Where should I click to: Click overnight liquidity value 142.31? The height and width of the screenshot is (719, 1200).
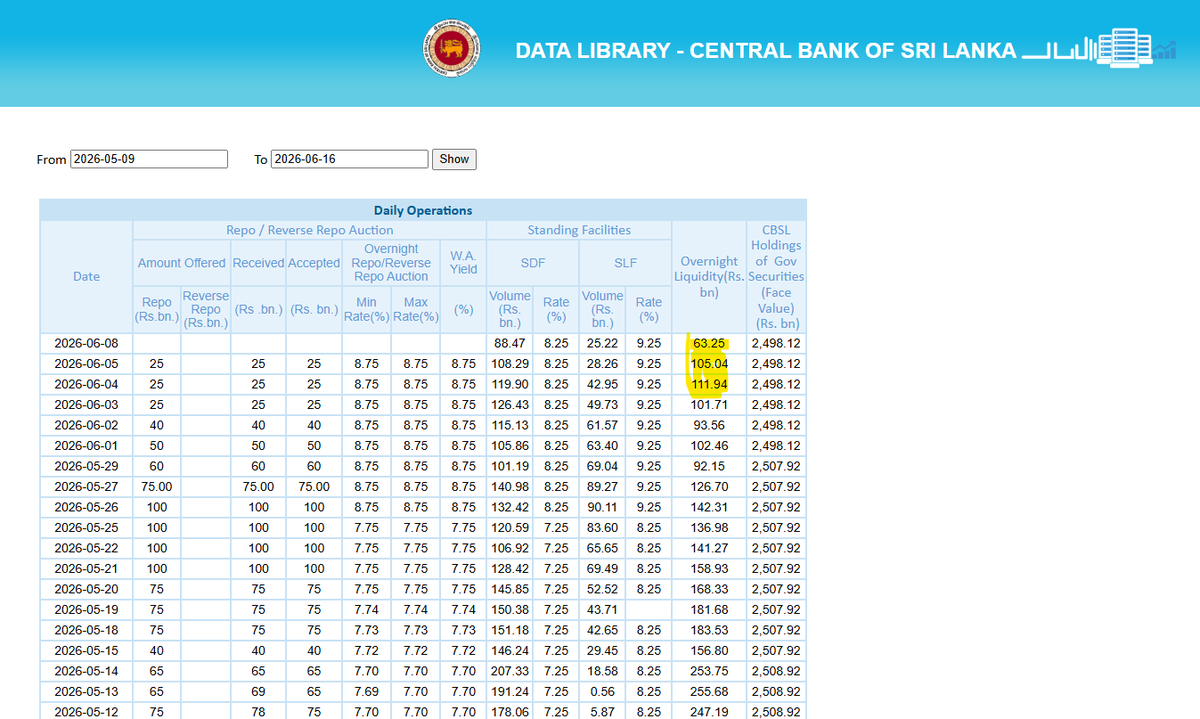tap(709, 508)
